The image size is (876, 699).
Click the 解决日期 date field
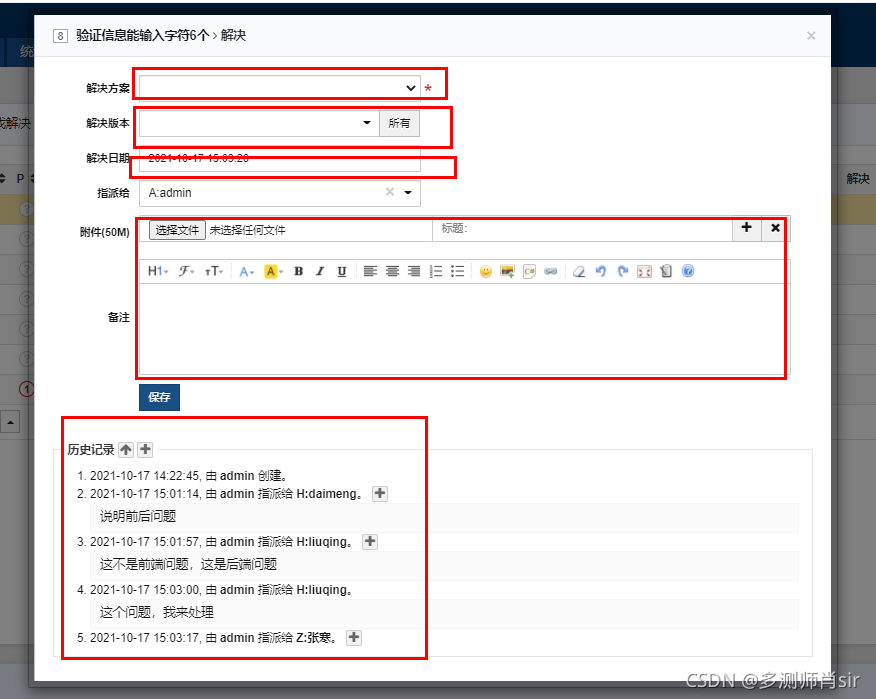point(279,158)
